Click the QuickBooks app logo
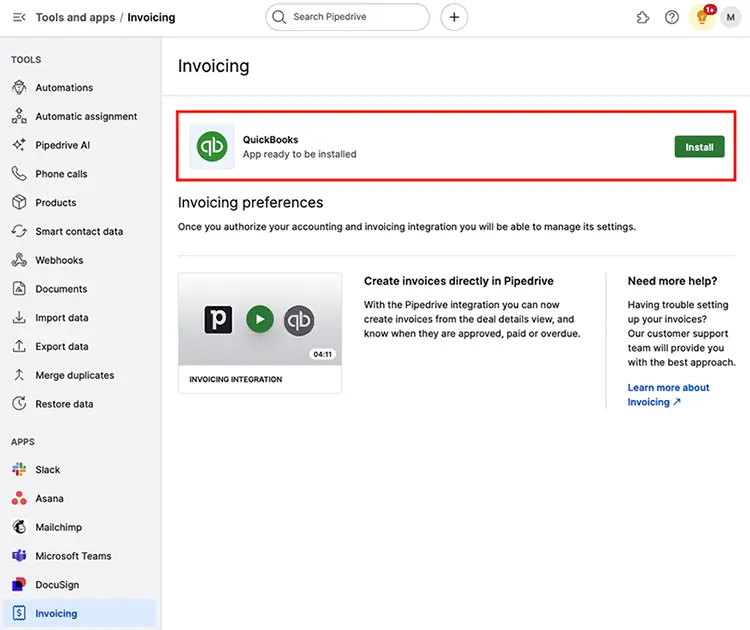 (212, 147)
